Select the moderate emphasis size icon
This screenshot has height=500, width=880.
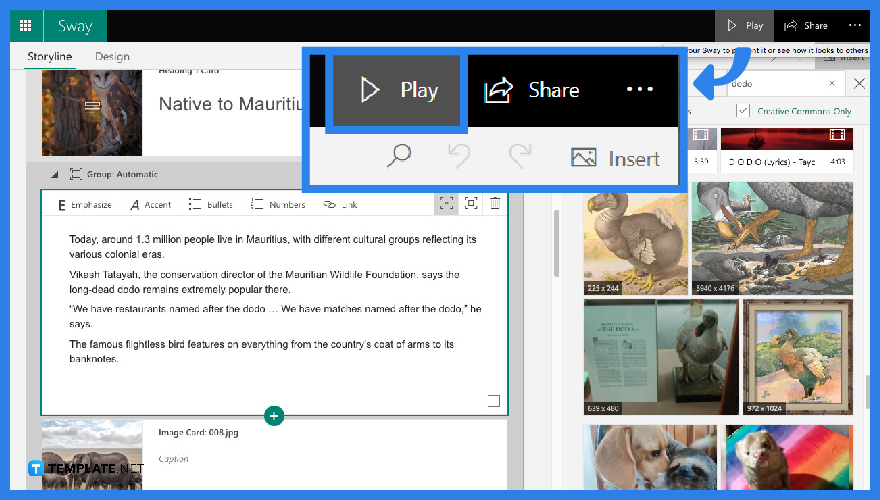tap(471, 203)
